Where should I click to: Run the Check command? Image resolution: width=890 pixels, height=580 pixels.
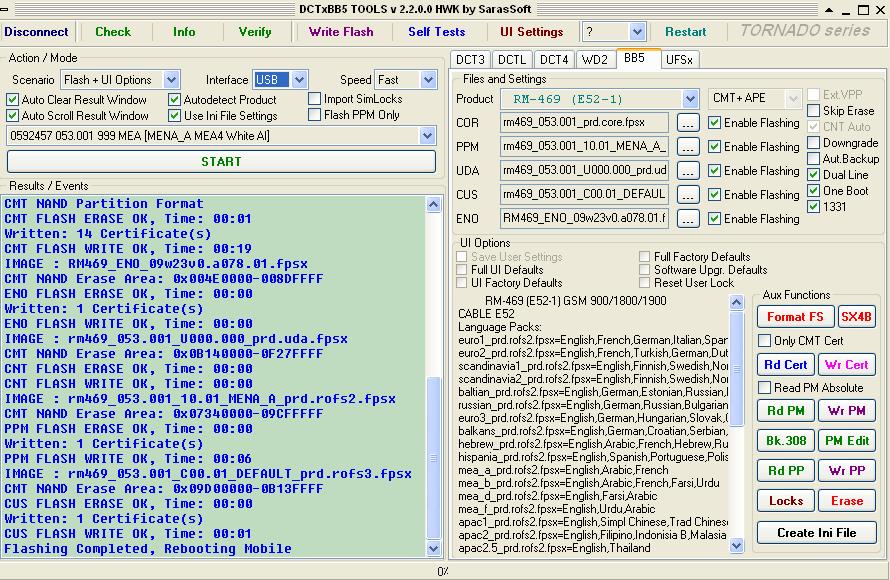click(x=113, y=32)
